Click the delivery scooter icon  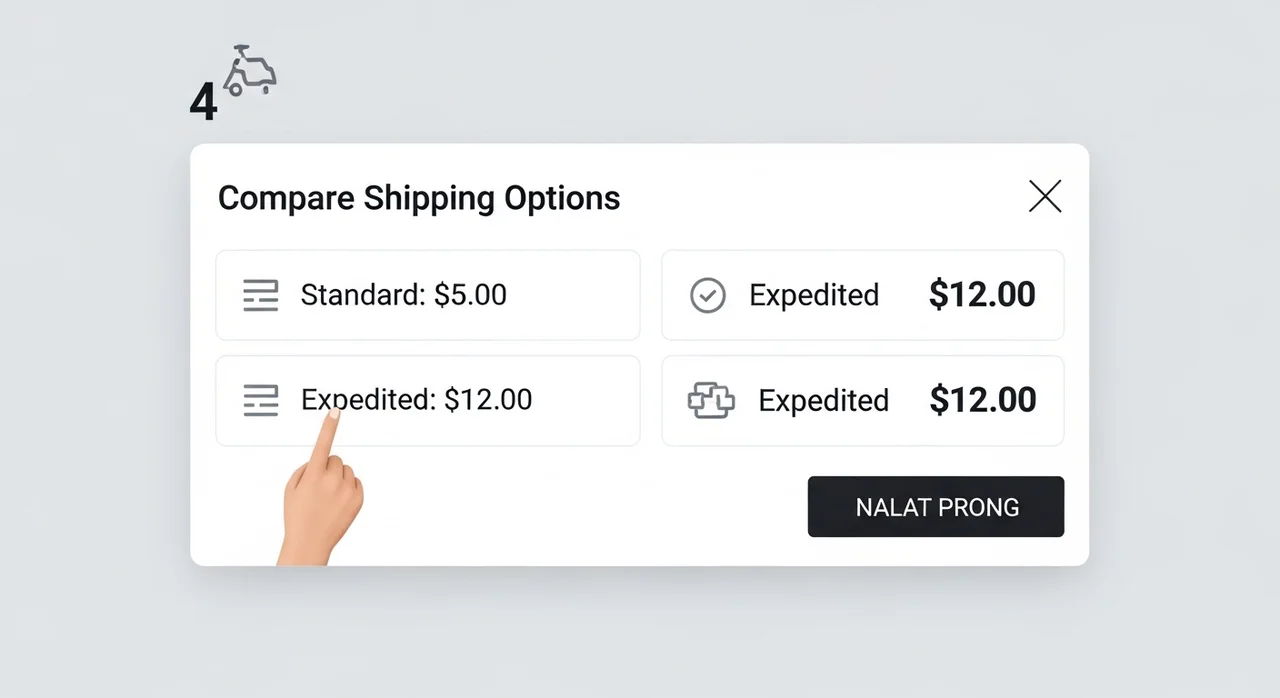[249, 70]
